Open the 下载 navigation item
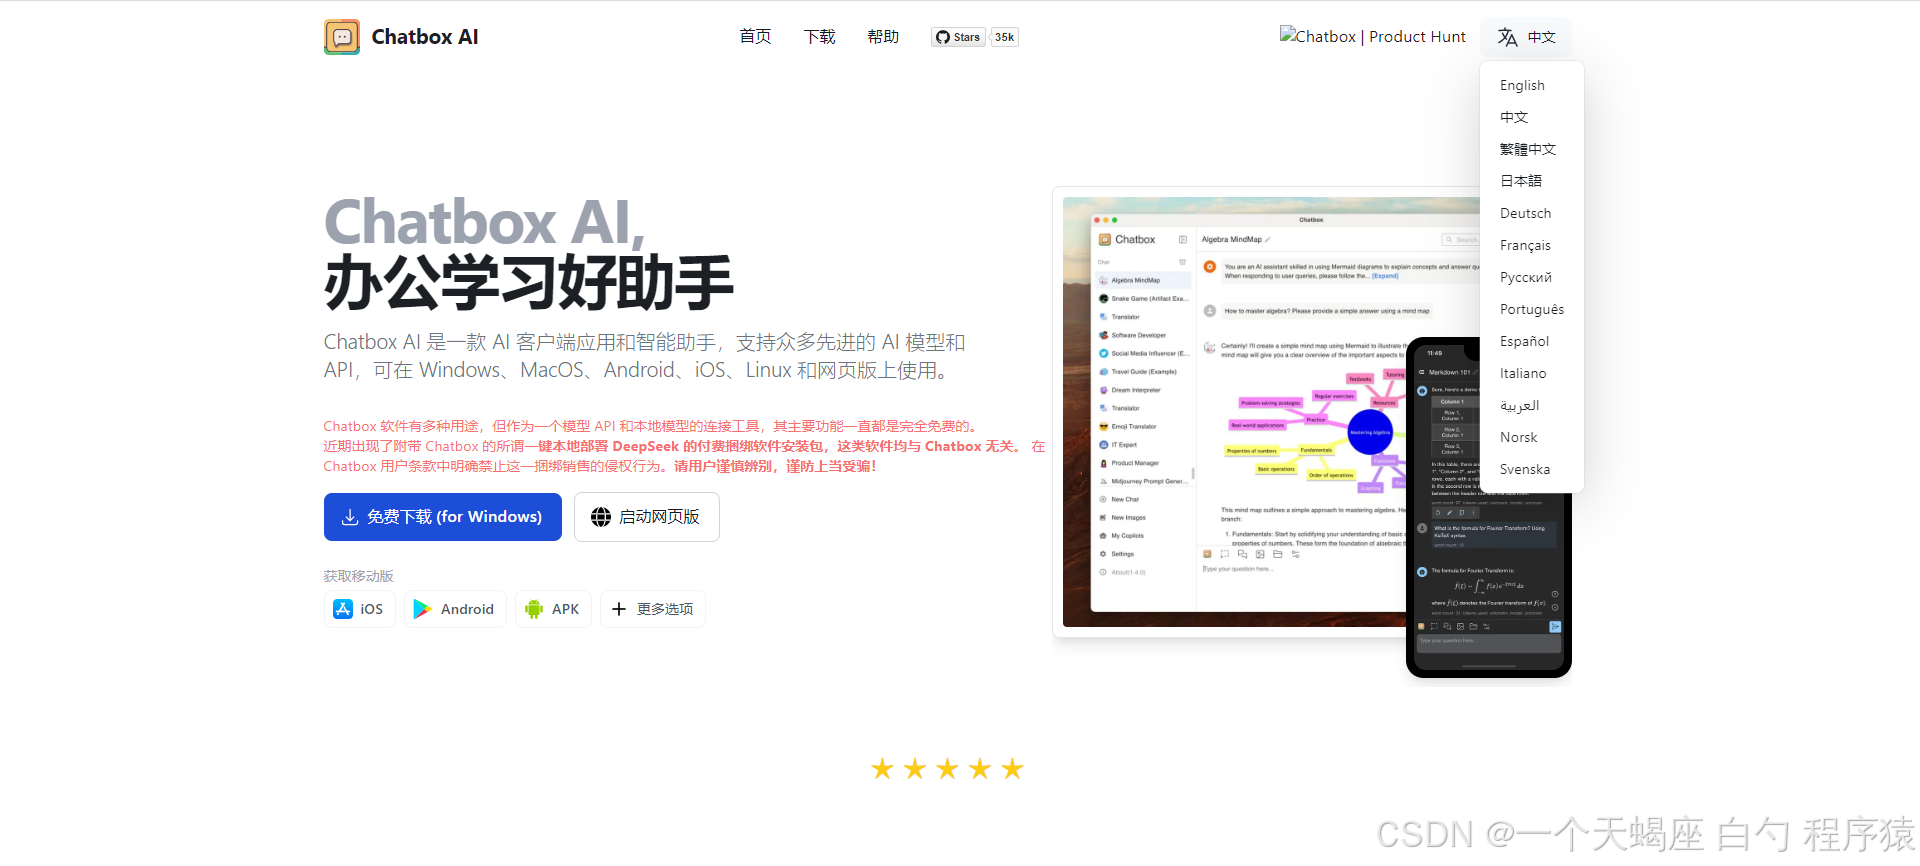Screen dimensions: 1920x866 819,37
